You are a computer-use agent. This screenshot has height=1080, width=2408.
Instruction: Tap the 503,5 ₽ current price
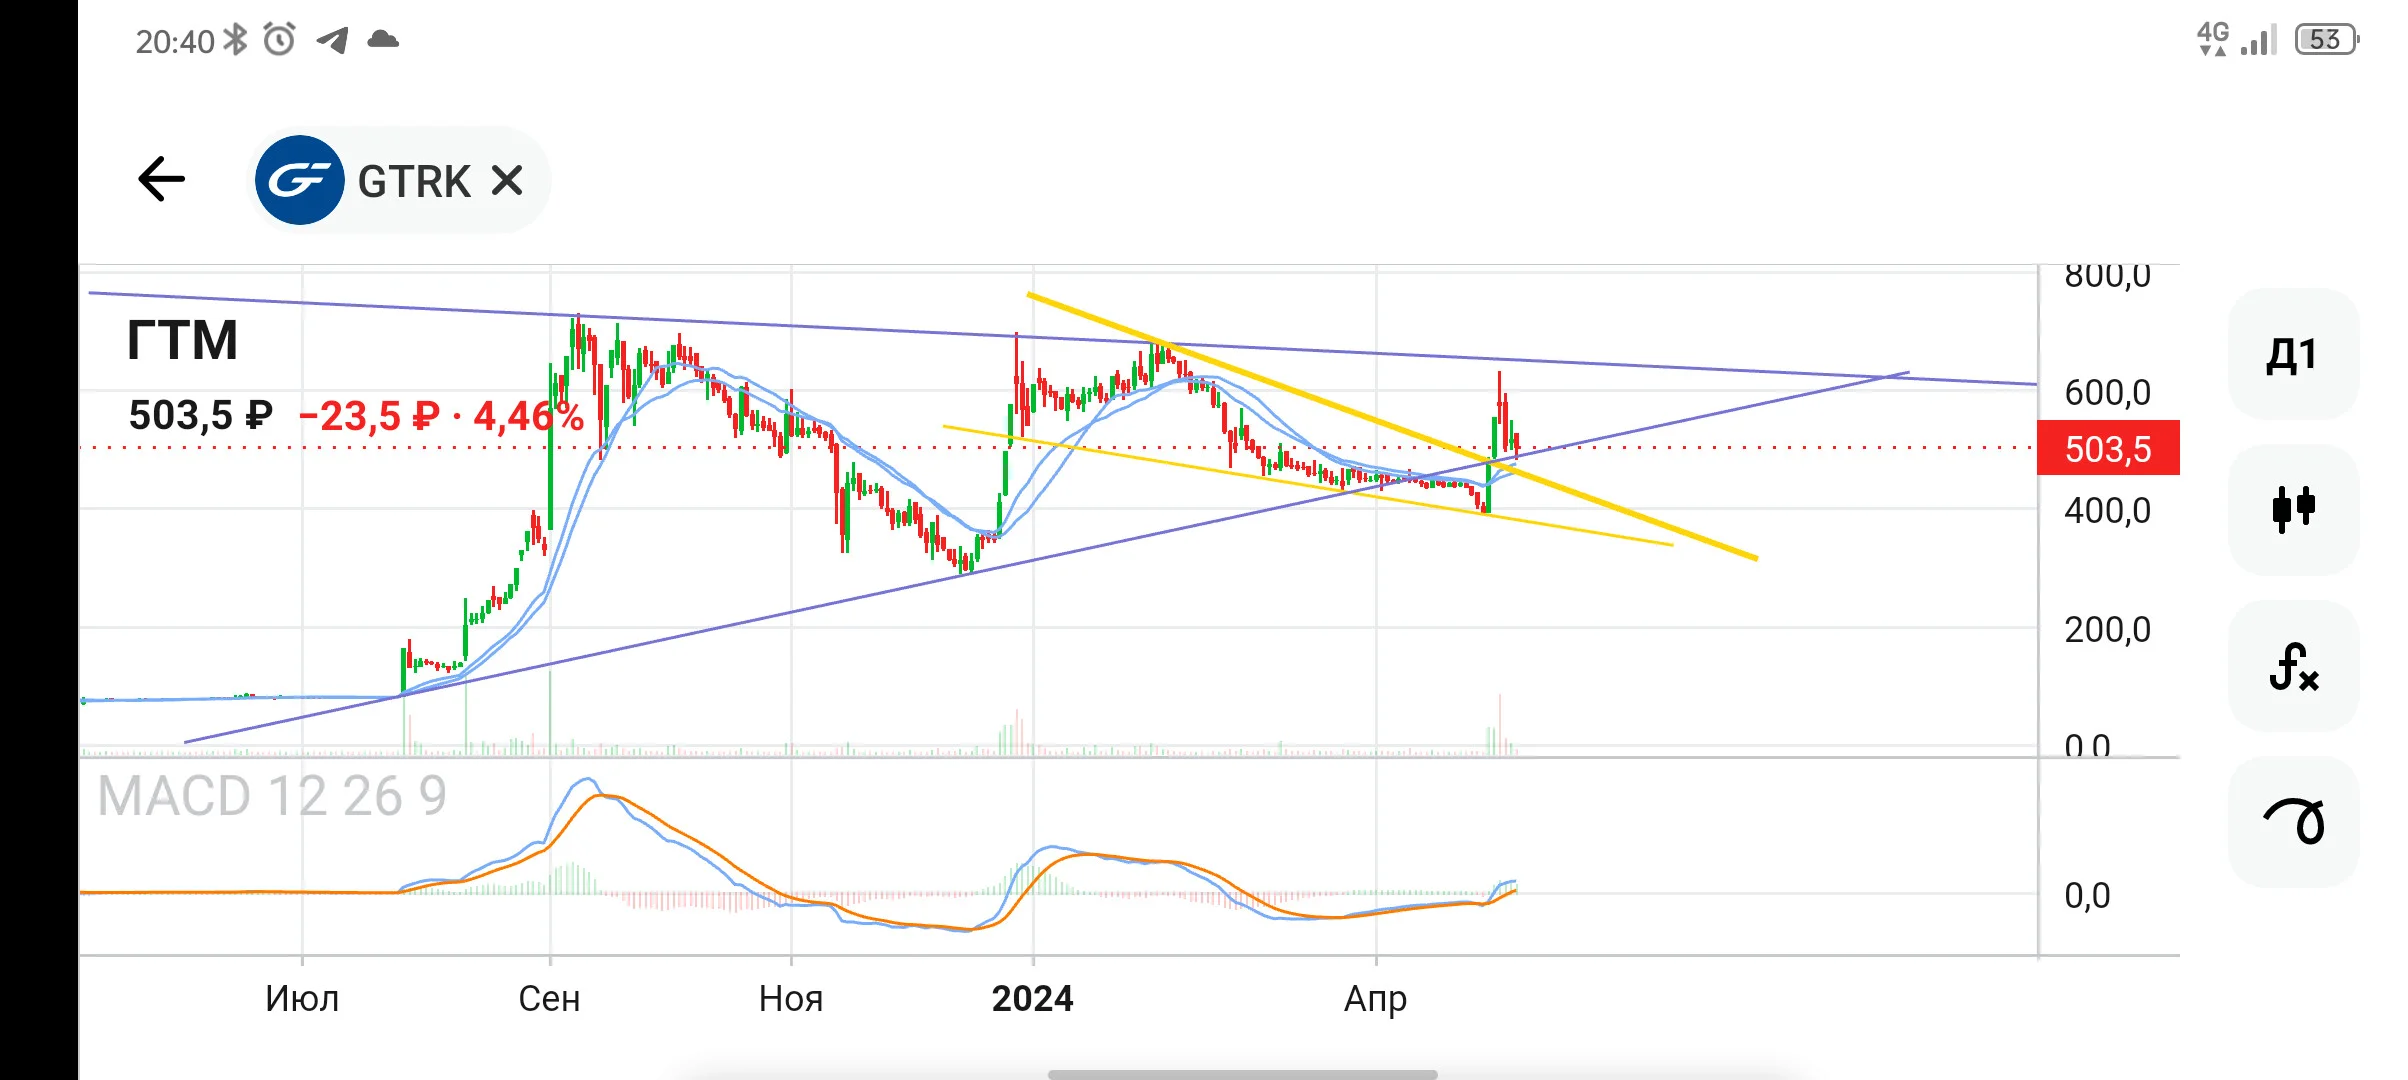point(200,415)
